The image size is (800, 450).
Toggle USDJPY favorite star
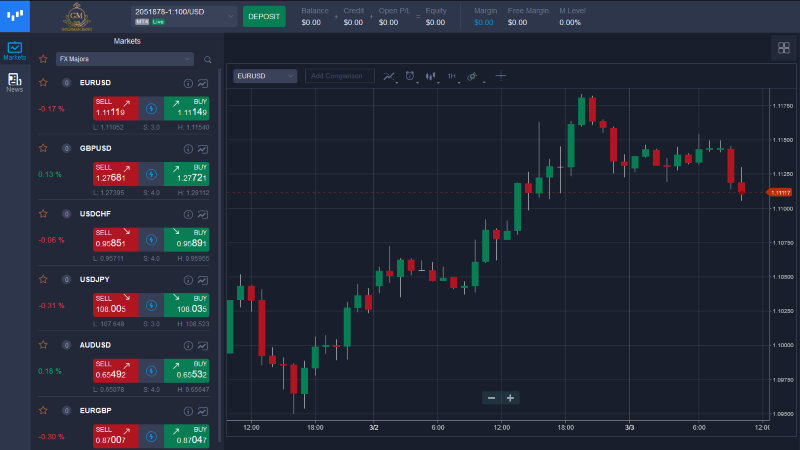coord(43,279)
